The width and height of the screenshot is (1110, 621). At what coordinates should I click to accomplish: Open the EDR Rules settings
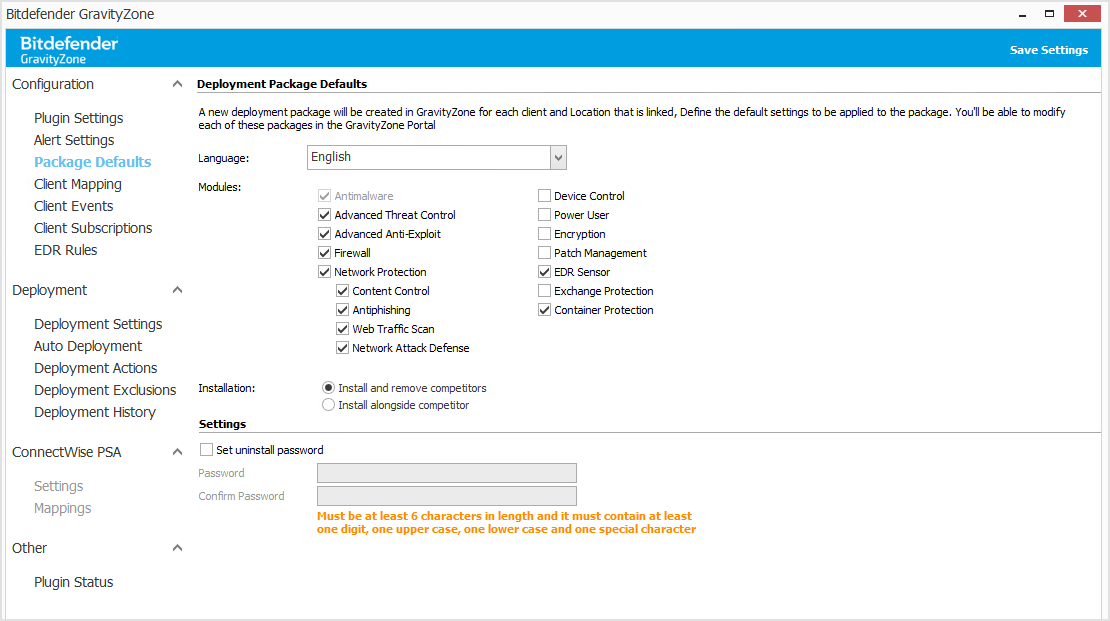(65, 249)
